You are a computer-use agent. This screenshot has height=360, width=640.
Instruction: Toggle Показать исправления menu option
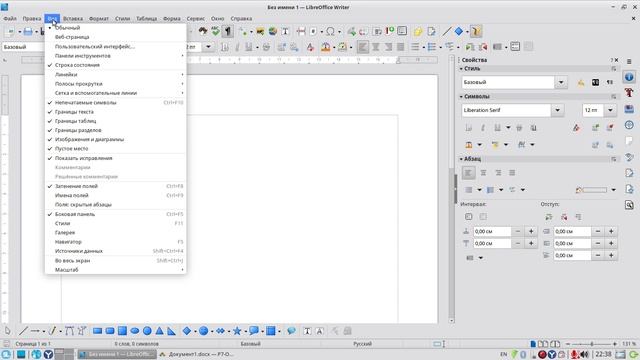[x=116, y=158]
